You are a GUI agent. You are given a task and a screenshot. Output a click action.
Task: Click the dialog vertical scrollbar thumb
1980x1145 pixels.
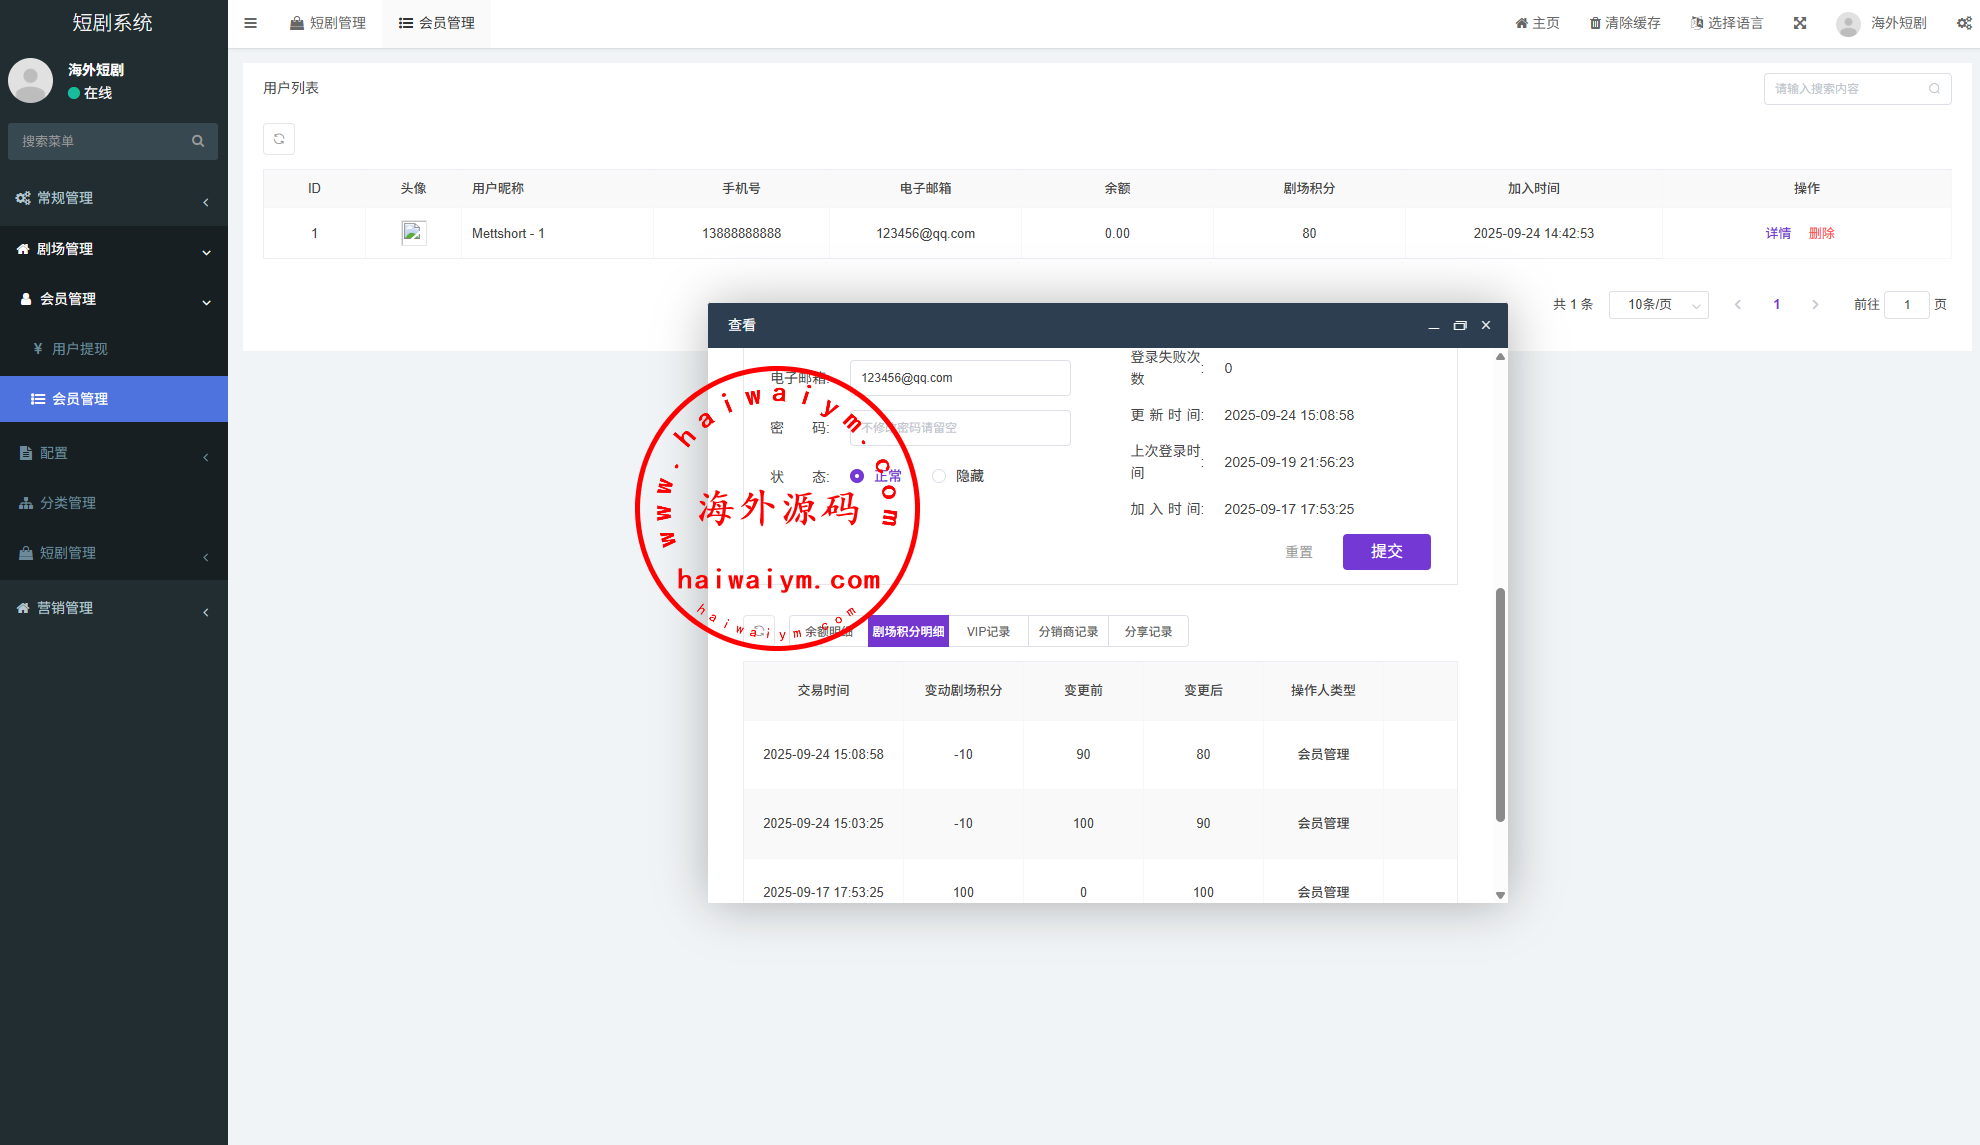tap(1500, 705)
